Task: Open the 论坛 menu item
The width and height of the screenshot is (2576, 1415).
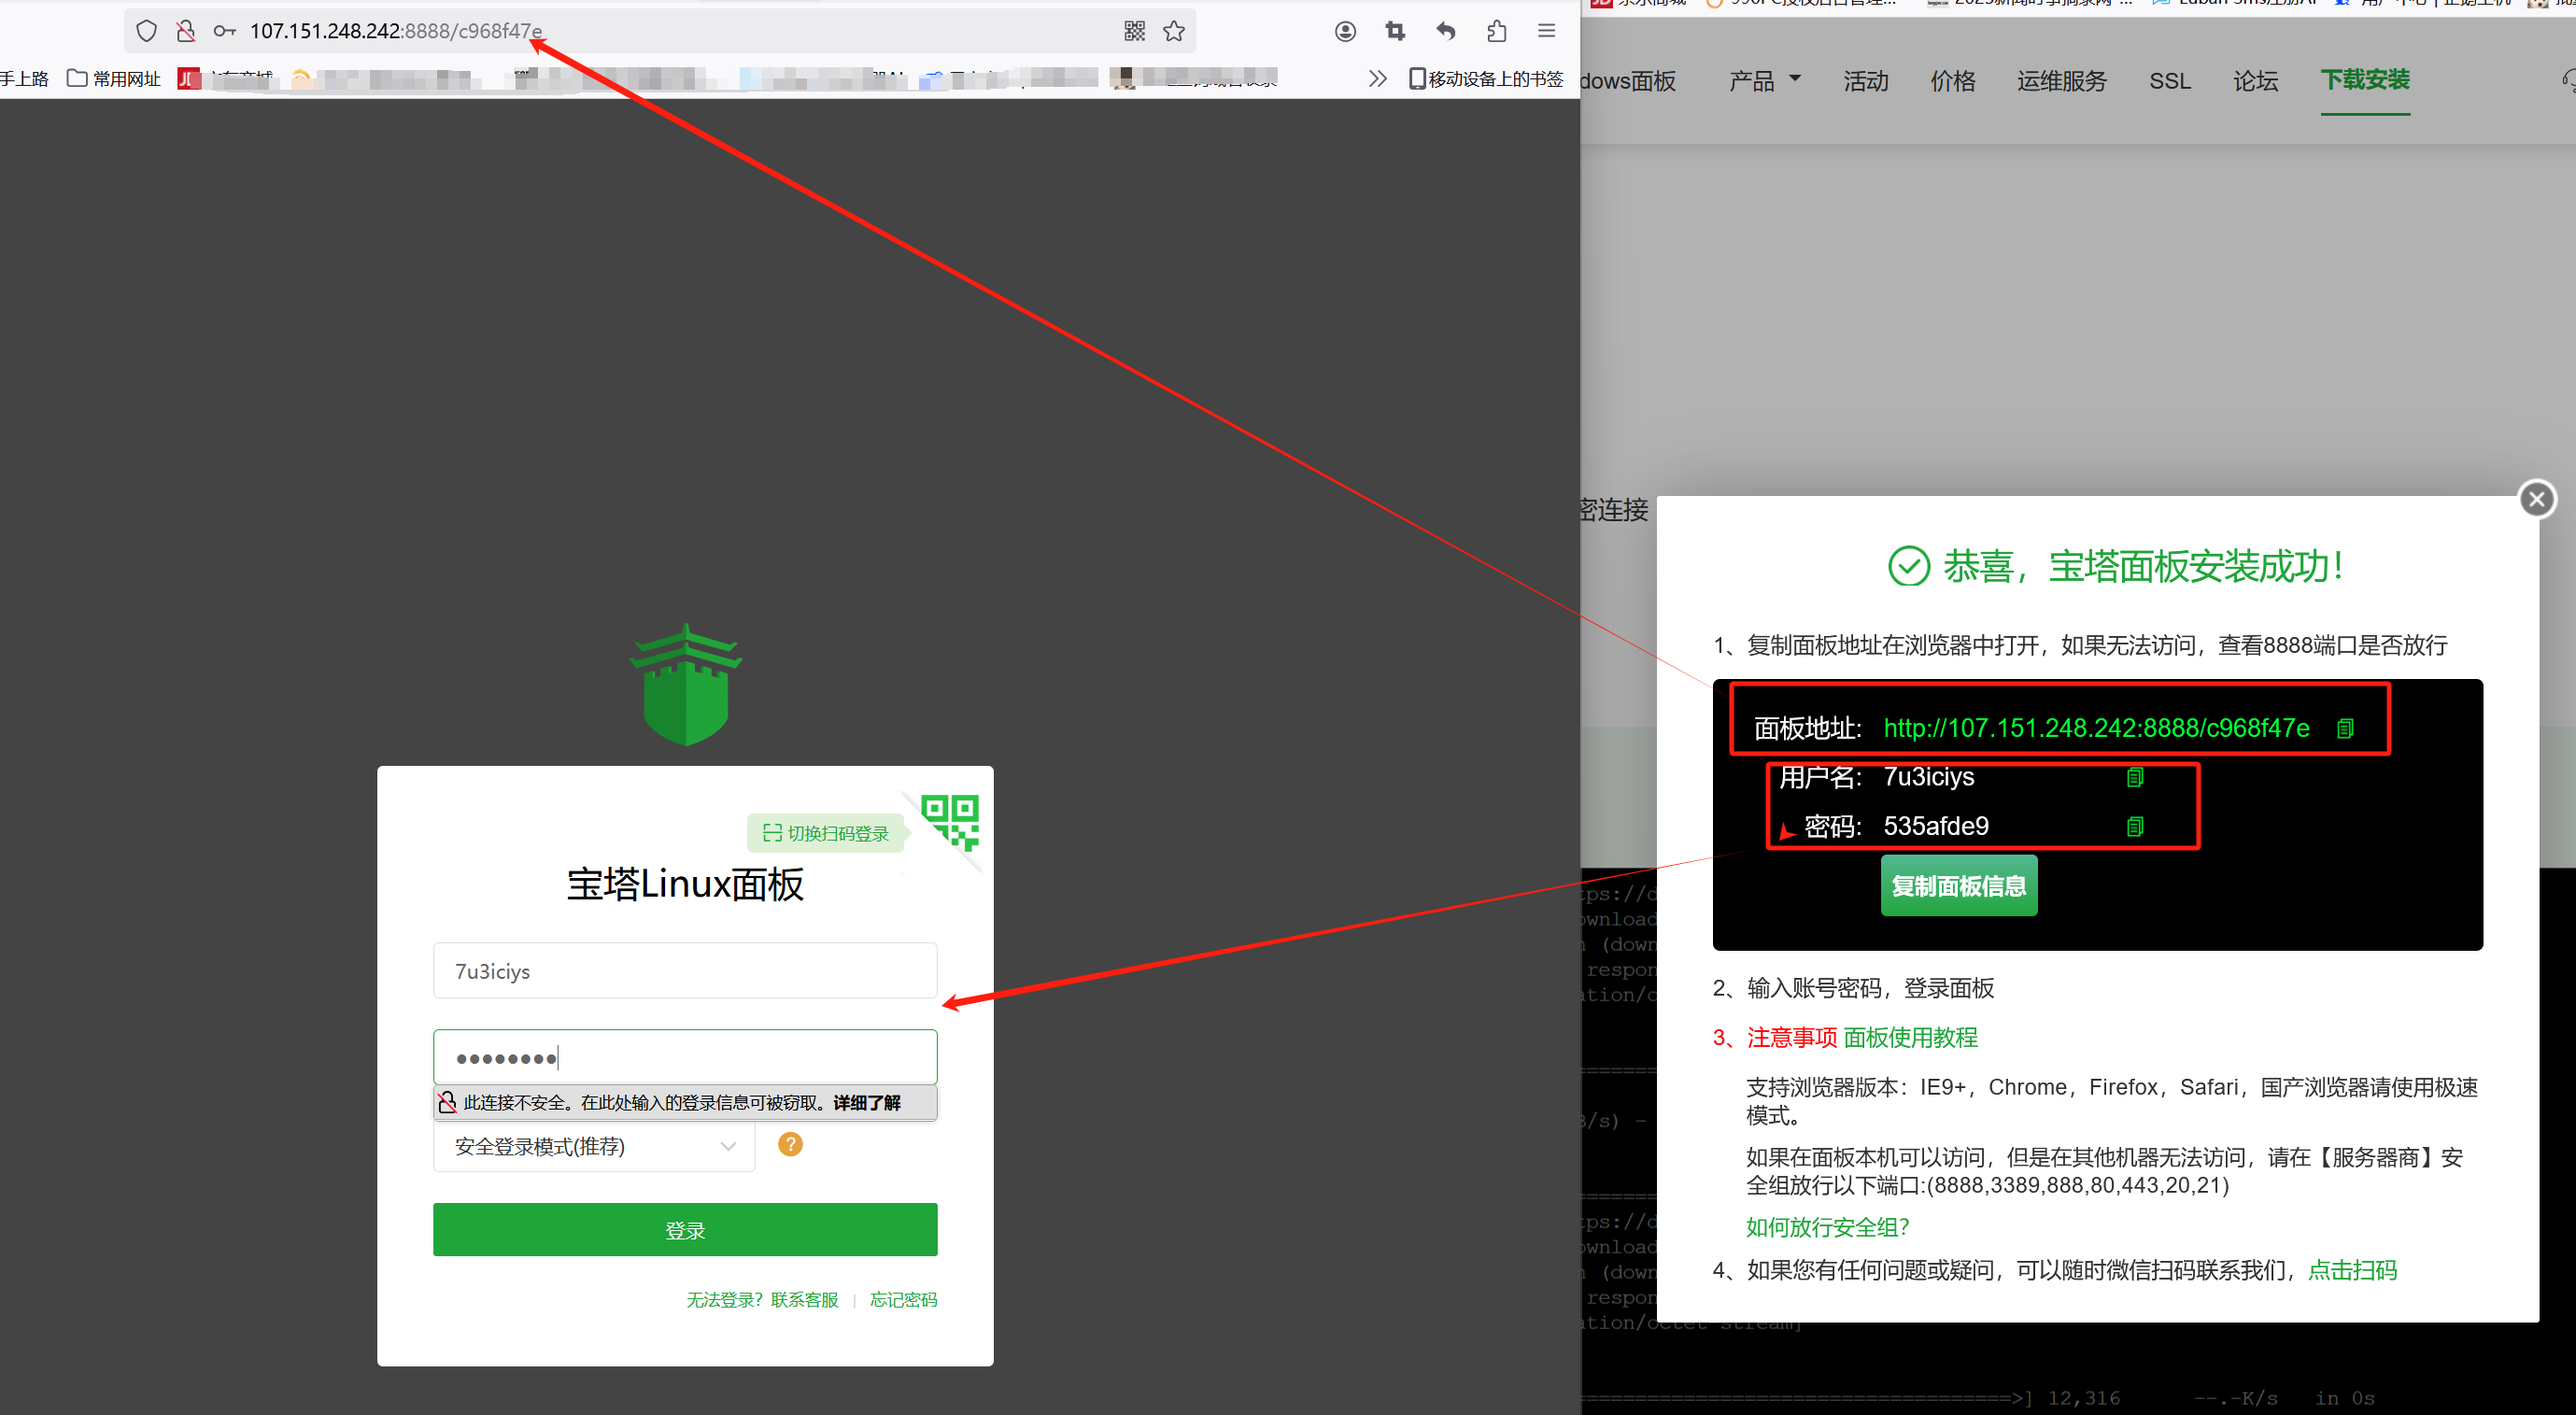Action: (2256, 80)
